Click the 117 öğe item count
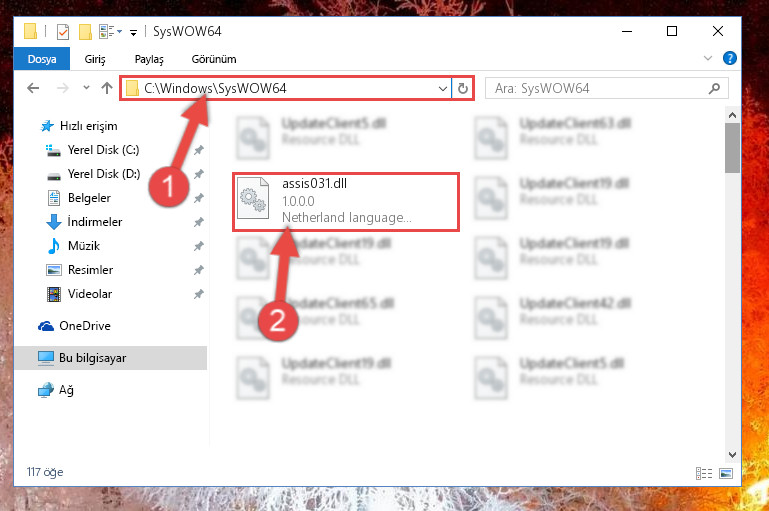The width and height of the screenshot is (769, 511). click(45, 472)
